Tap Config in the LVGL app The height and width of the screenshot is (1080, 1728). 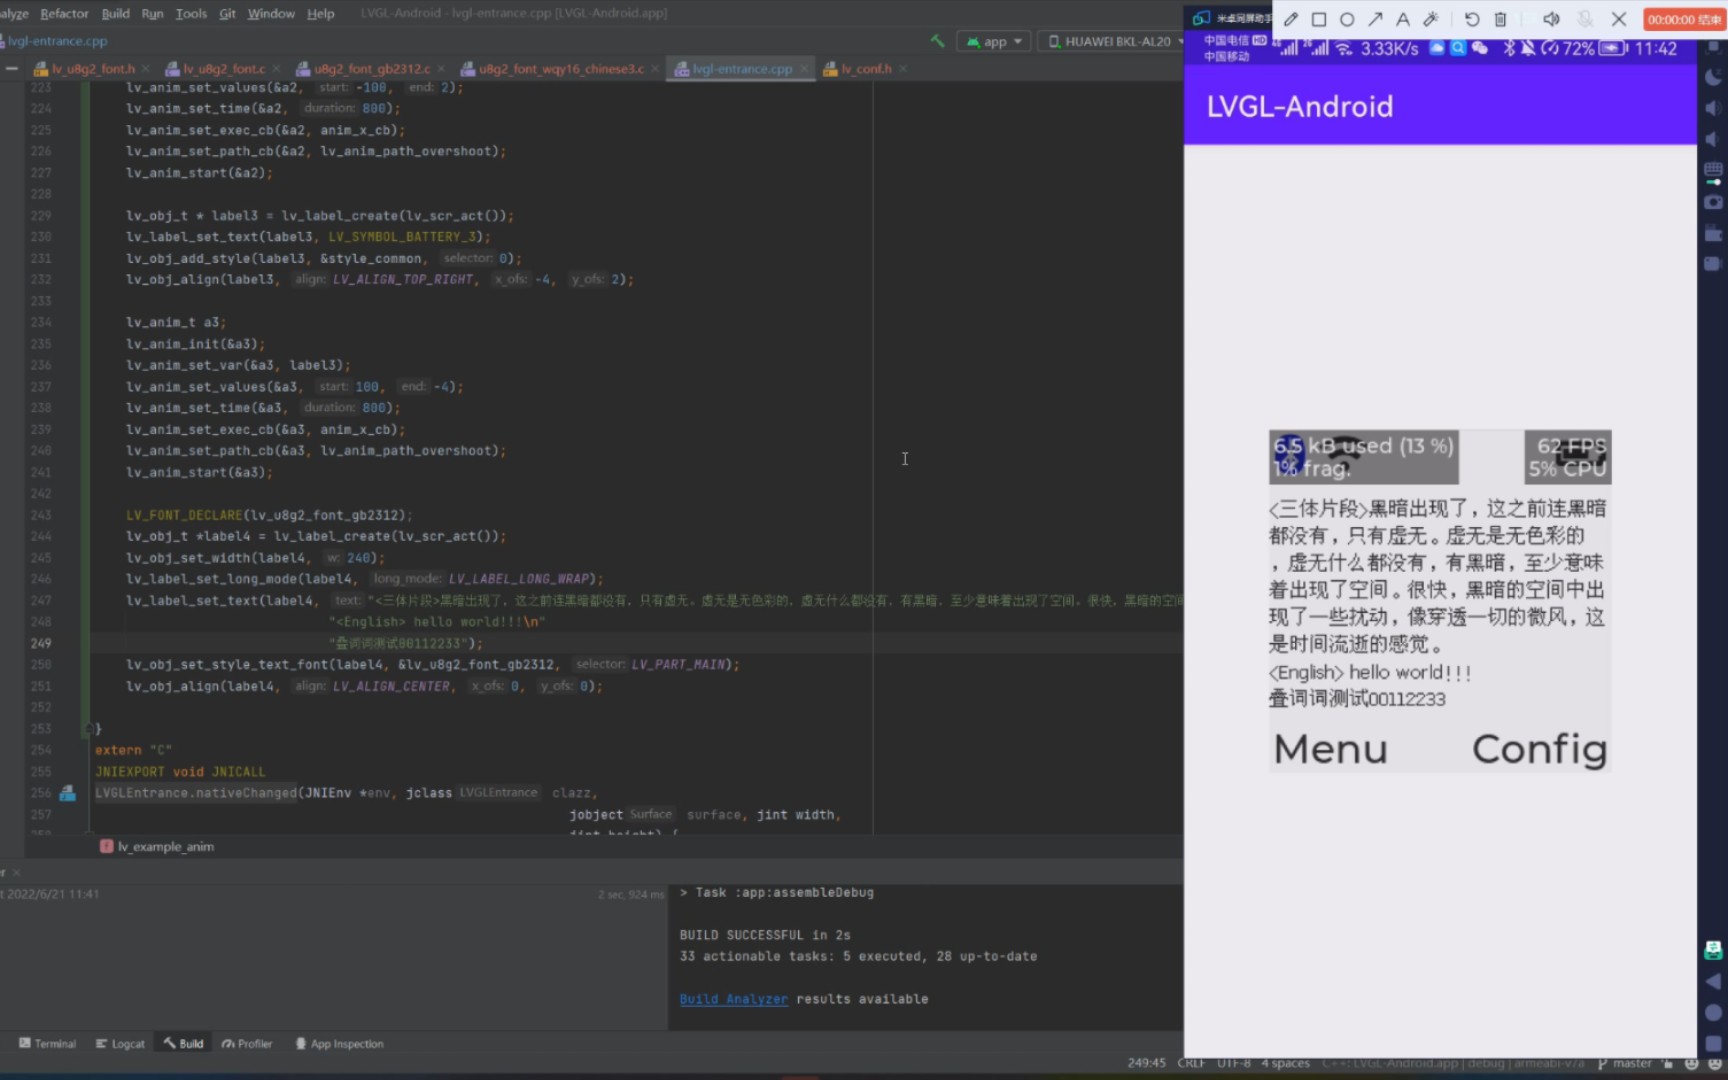pyautogui.click(x=1539, y=749)
